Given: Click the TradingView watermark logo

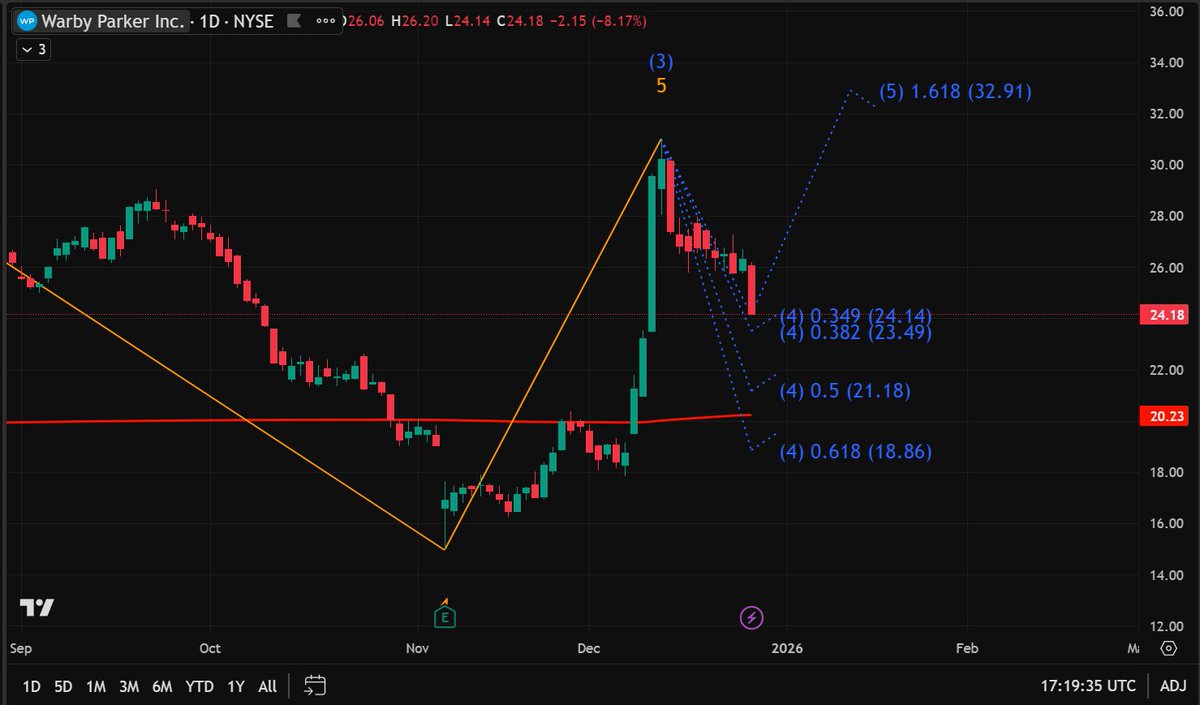Looking at the screenshot, I should click(36, 608).
